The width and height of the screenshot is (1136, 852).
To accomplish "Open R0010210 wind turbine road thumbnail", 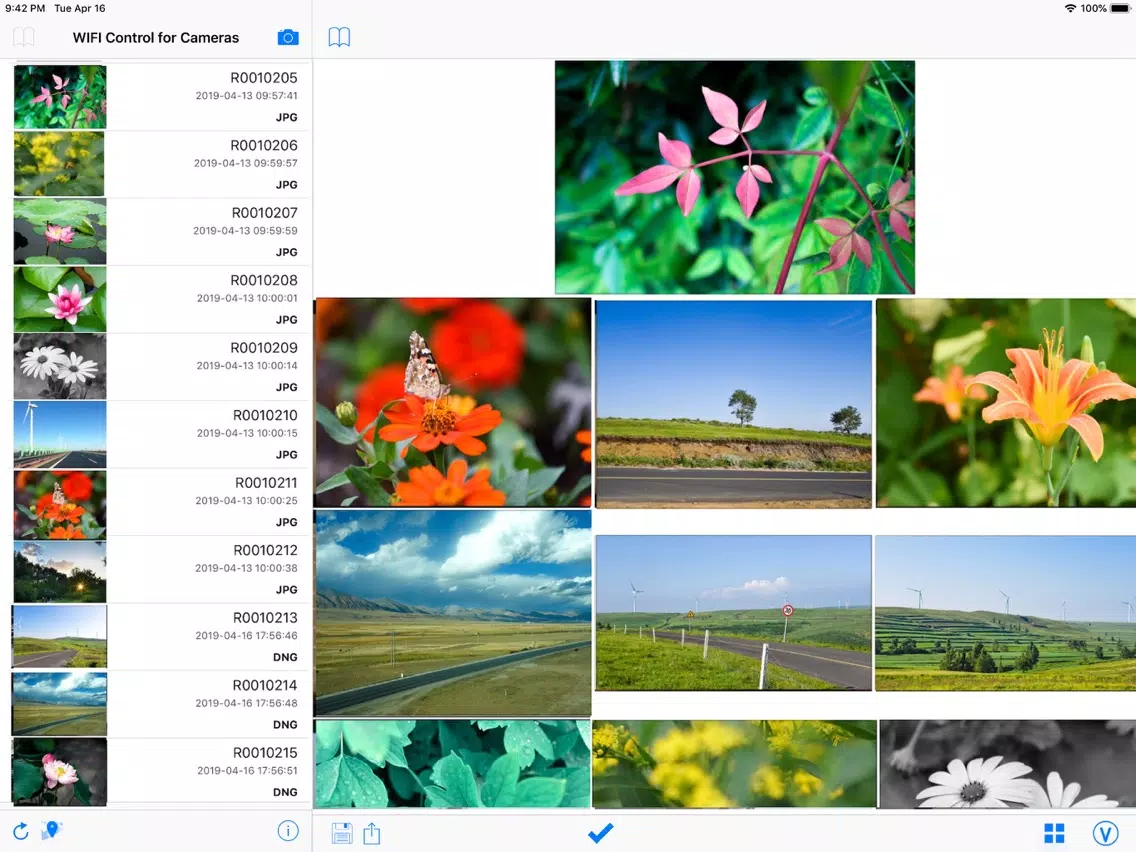I will tap(60, 435).
